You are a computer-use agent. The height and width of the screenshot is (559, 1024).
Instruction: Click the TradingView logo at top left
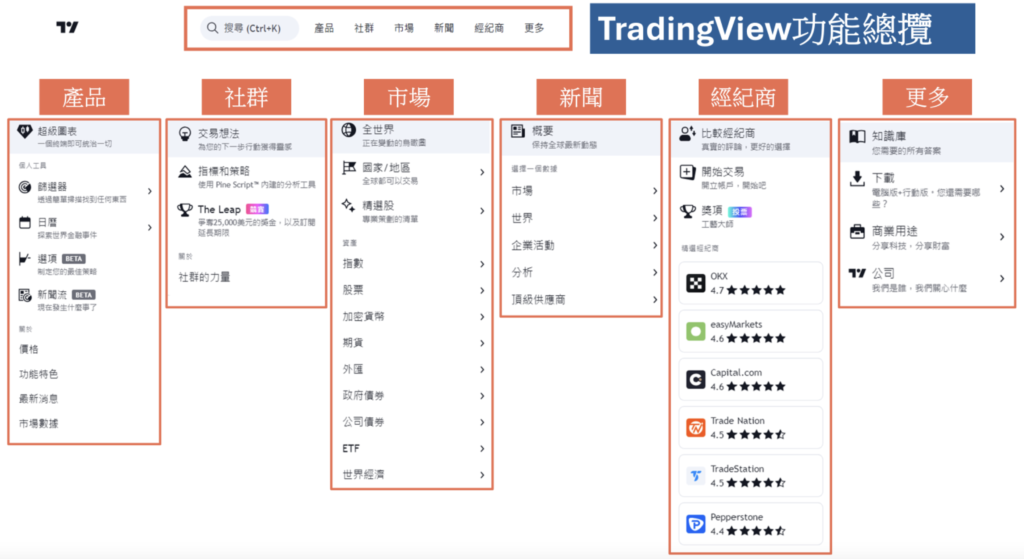point(67,27)
